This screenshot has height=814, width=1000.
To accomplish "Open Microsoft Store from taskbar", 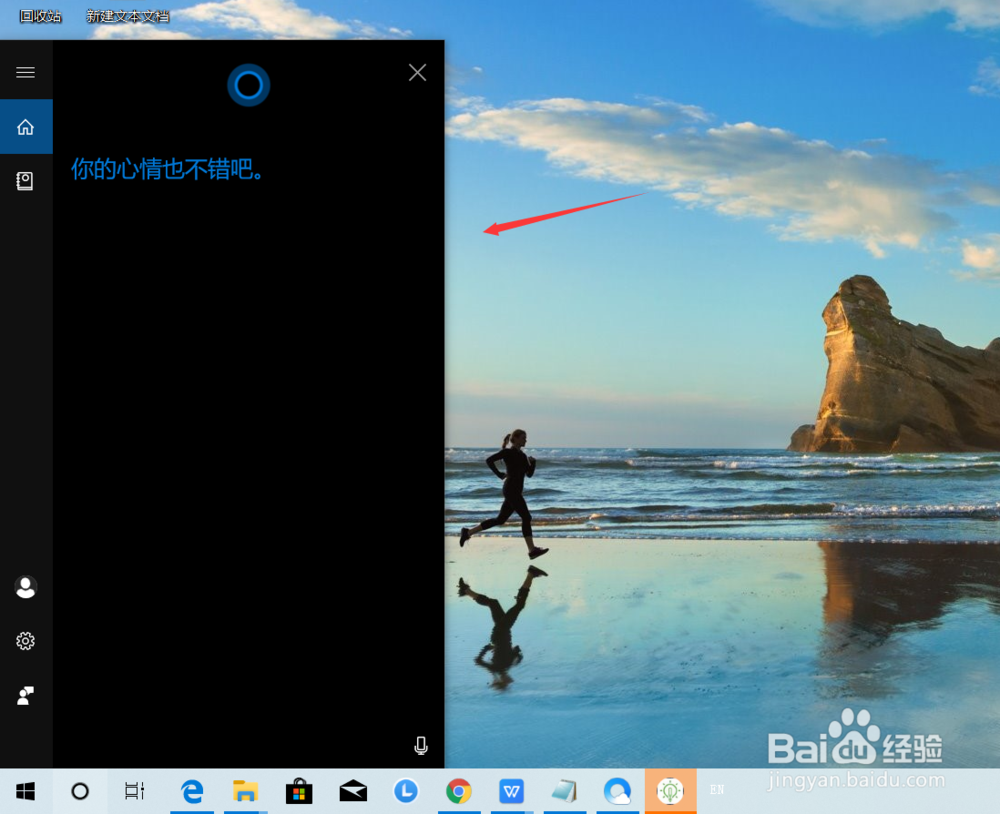I will (299, 791).
